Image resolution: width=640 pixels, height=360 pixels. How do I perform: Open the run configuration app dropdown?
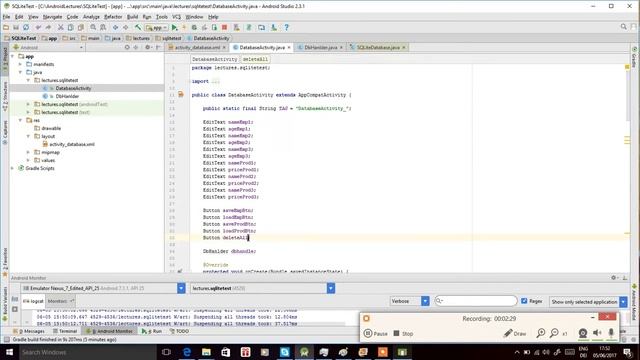tap(157, 27)
